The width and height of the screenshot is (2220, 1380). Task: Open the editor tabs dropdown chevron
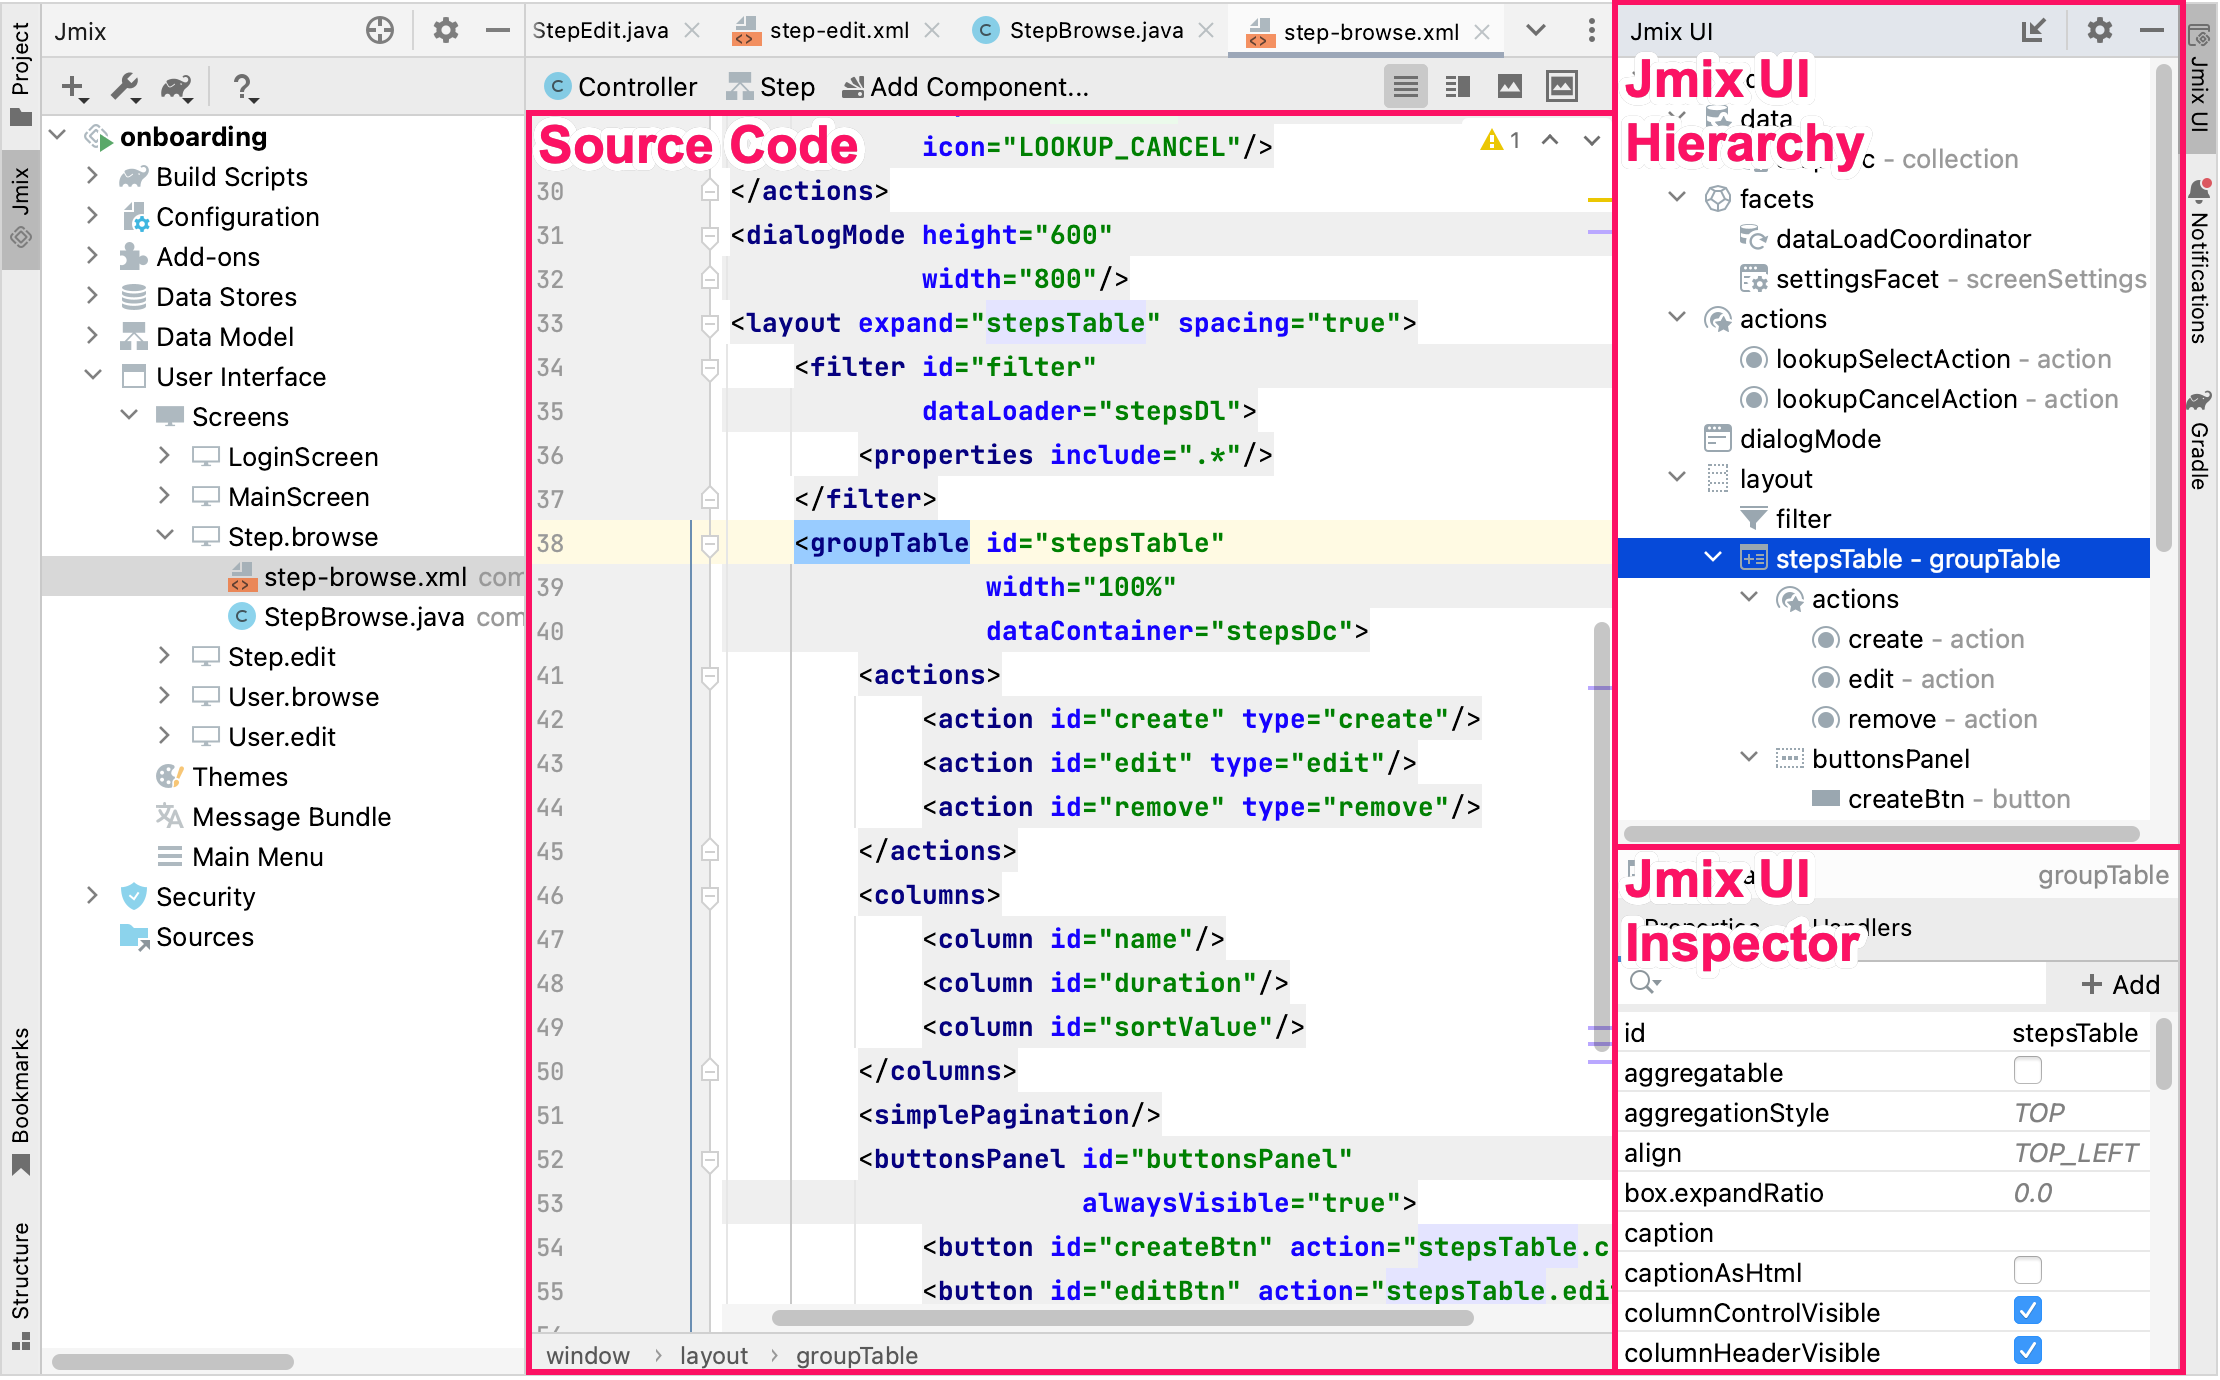[1536, 31]
